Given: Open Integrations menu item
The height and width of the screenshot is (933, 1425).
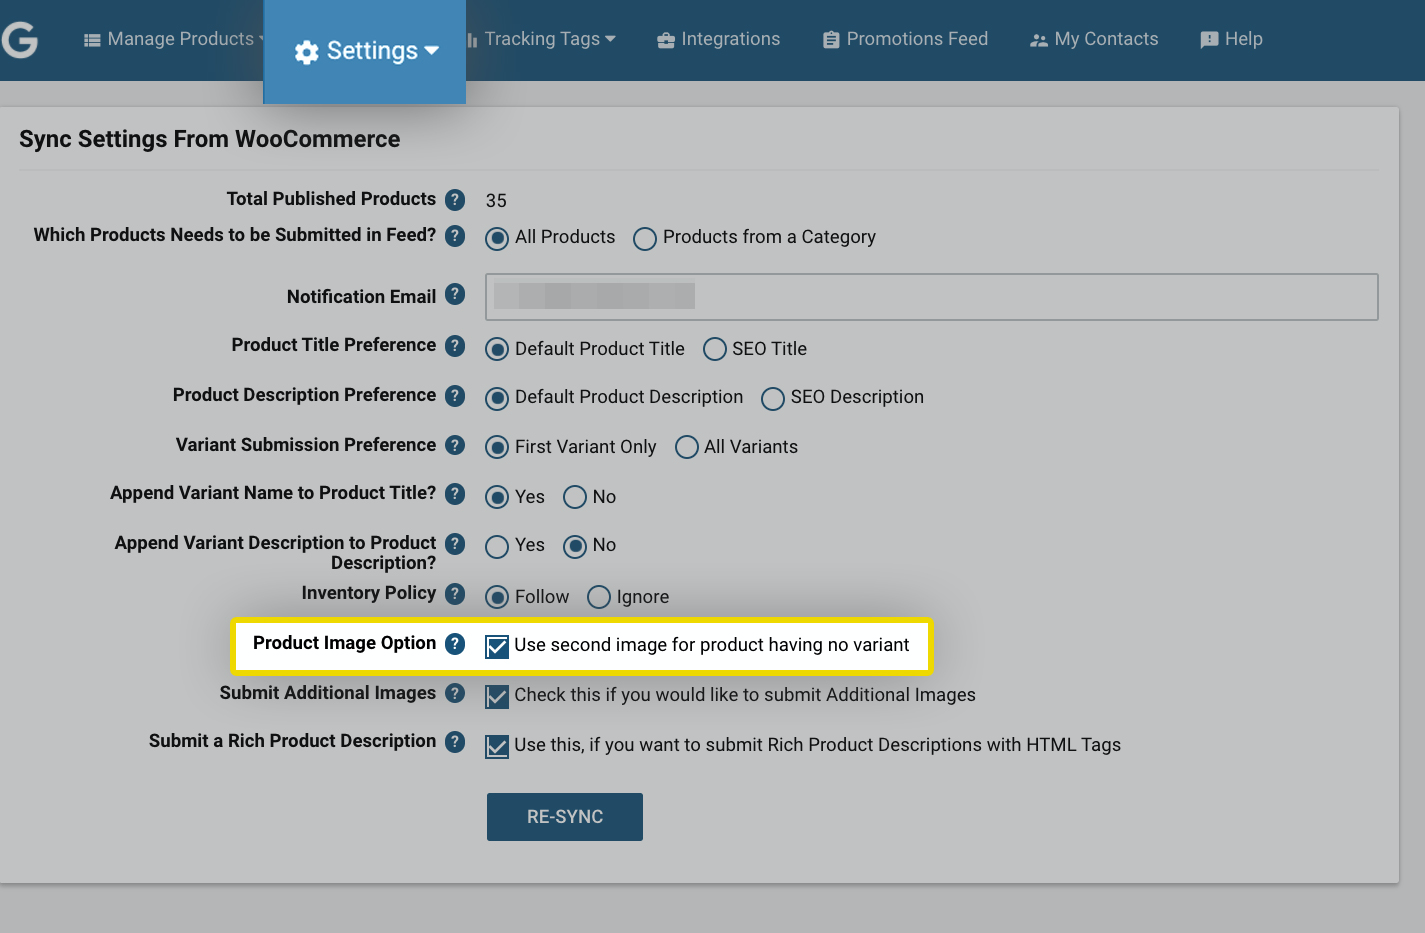Looking at the screenshot, I should point(718,39).
